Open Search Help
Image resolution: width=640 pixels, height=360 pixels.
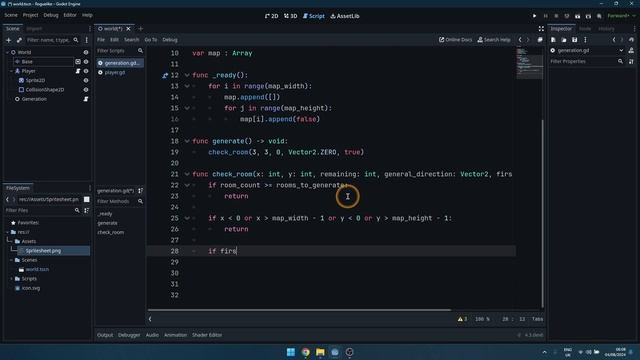pos(493,40)
